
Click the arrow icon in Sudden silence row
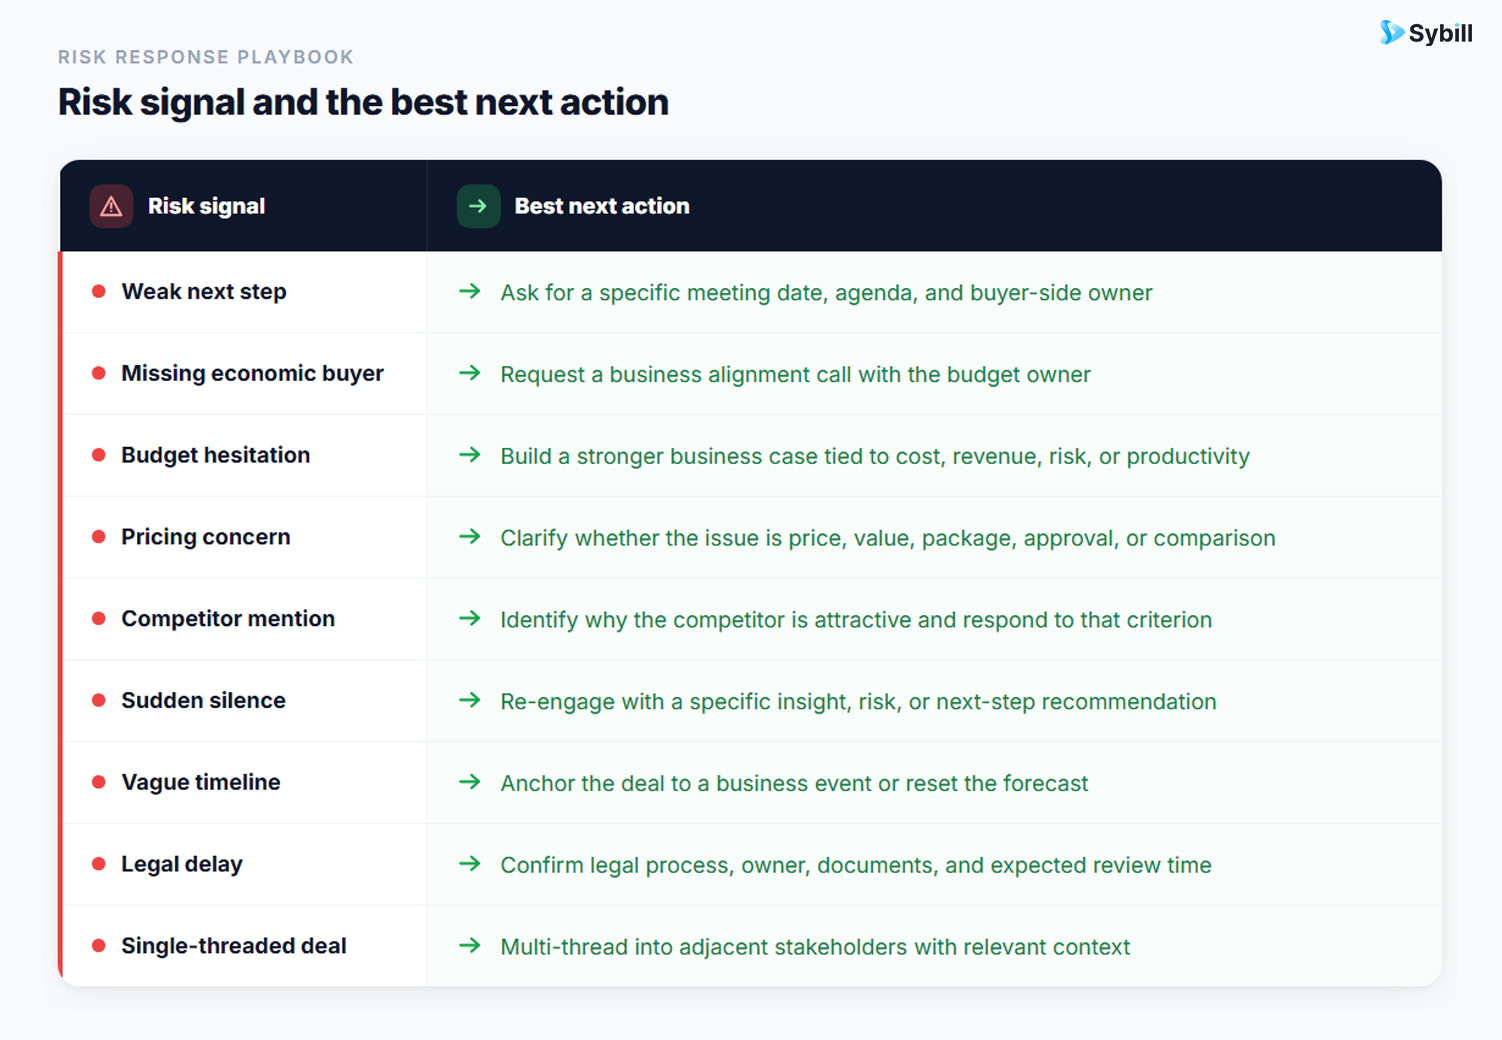(470, 700)
